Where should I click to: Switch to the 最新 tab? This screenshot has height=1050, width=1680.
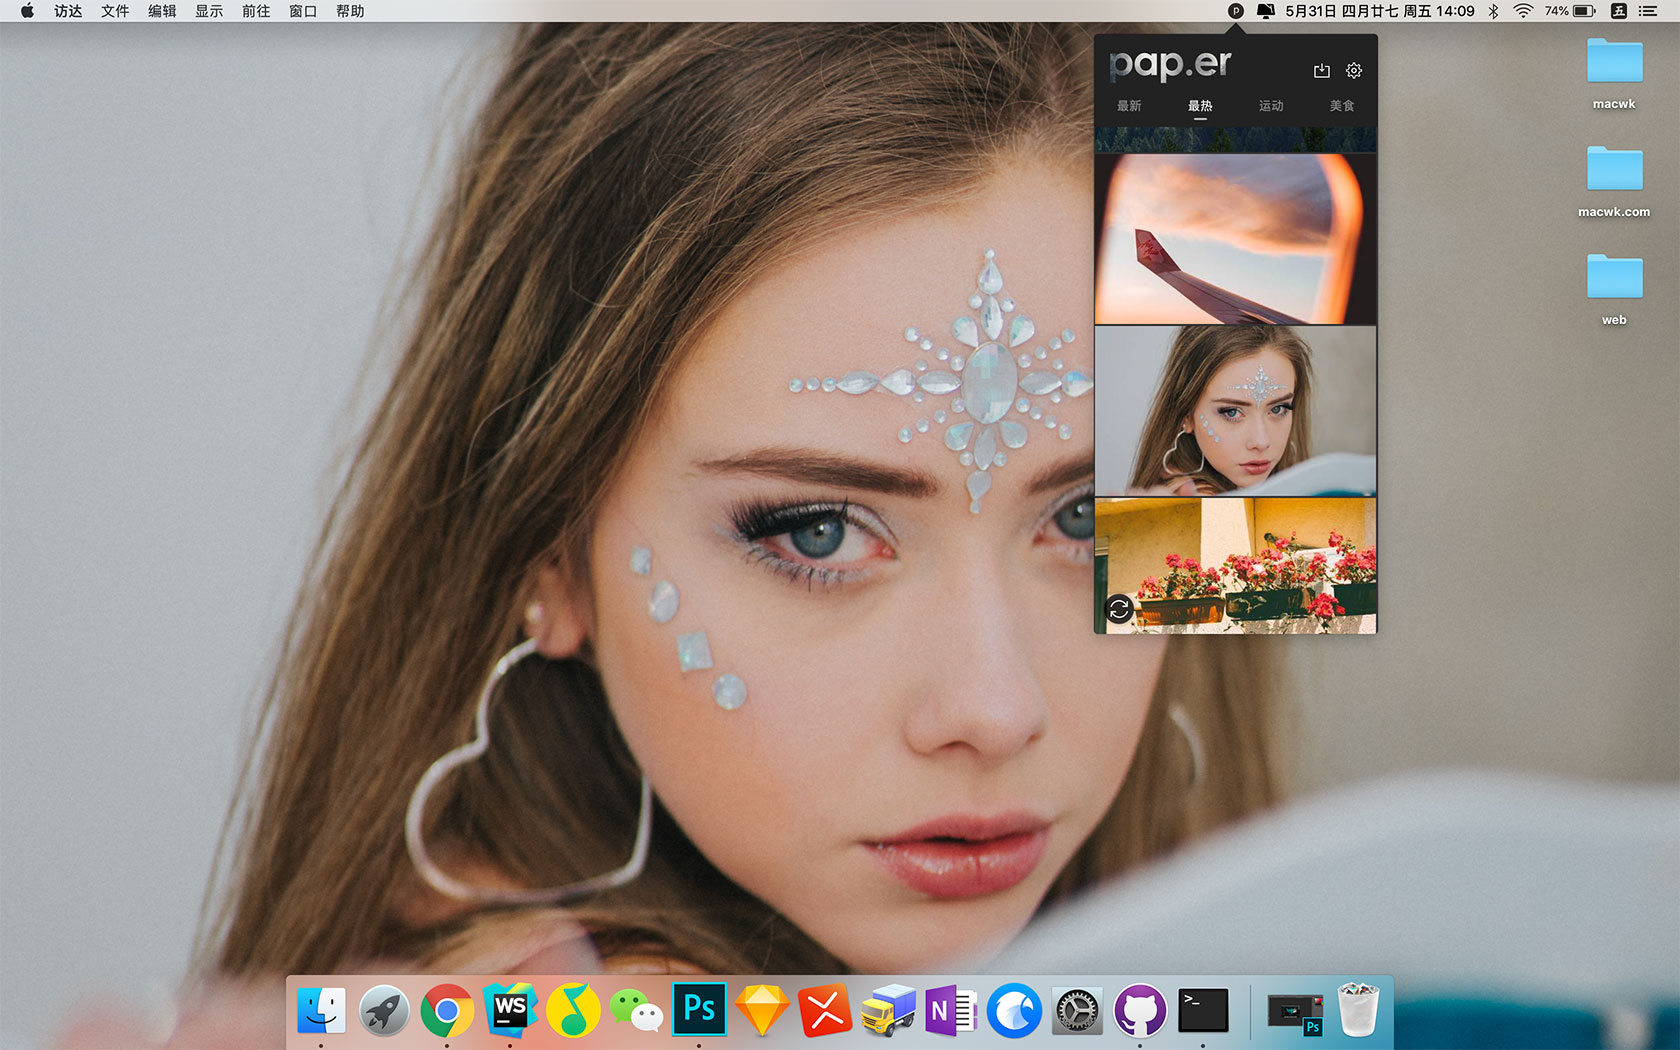[x=1129, y=106]
